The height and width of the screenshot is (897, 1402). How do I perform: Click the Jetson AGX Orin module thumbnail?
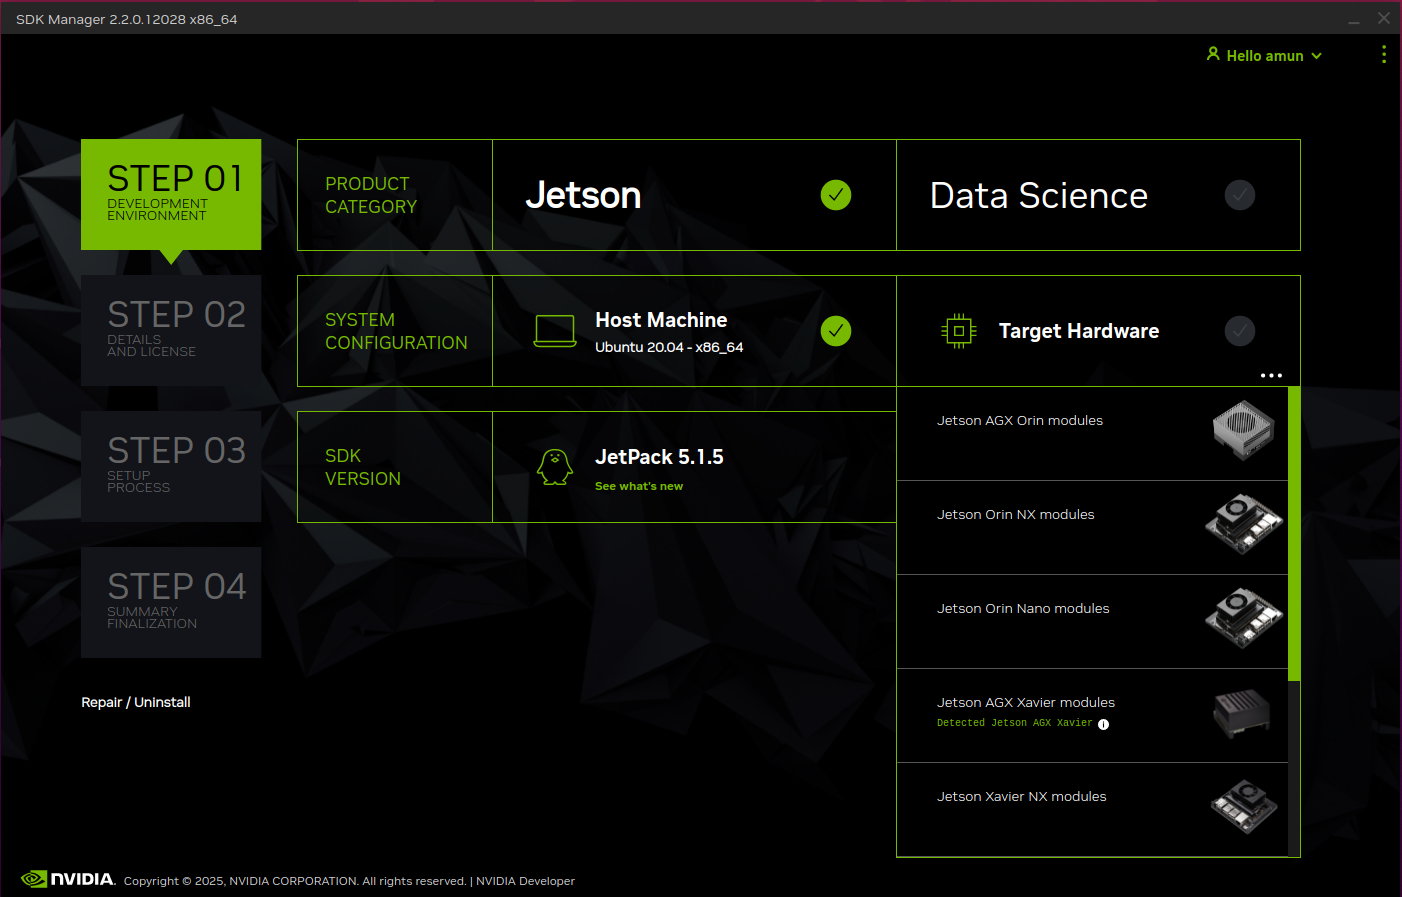[1243, 430]
